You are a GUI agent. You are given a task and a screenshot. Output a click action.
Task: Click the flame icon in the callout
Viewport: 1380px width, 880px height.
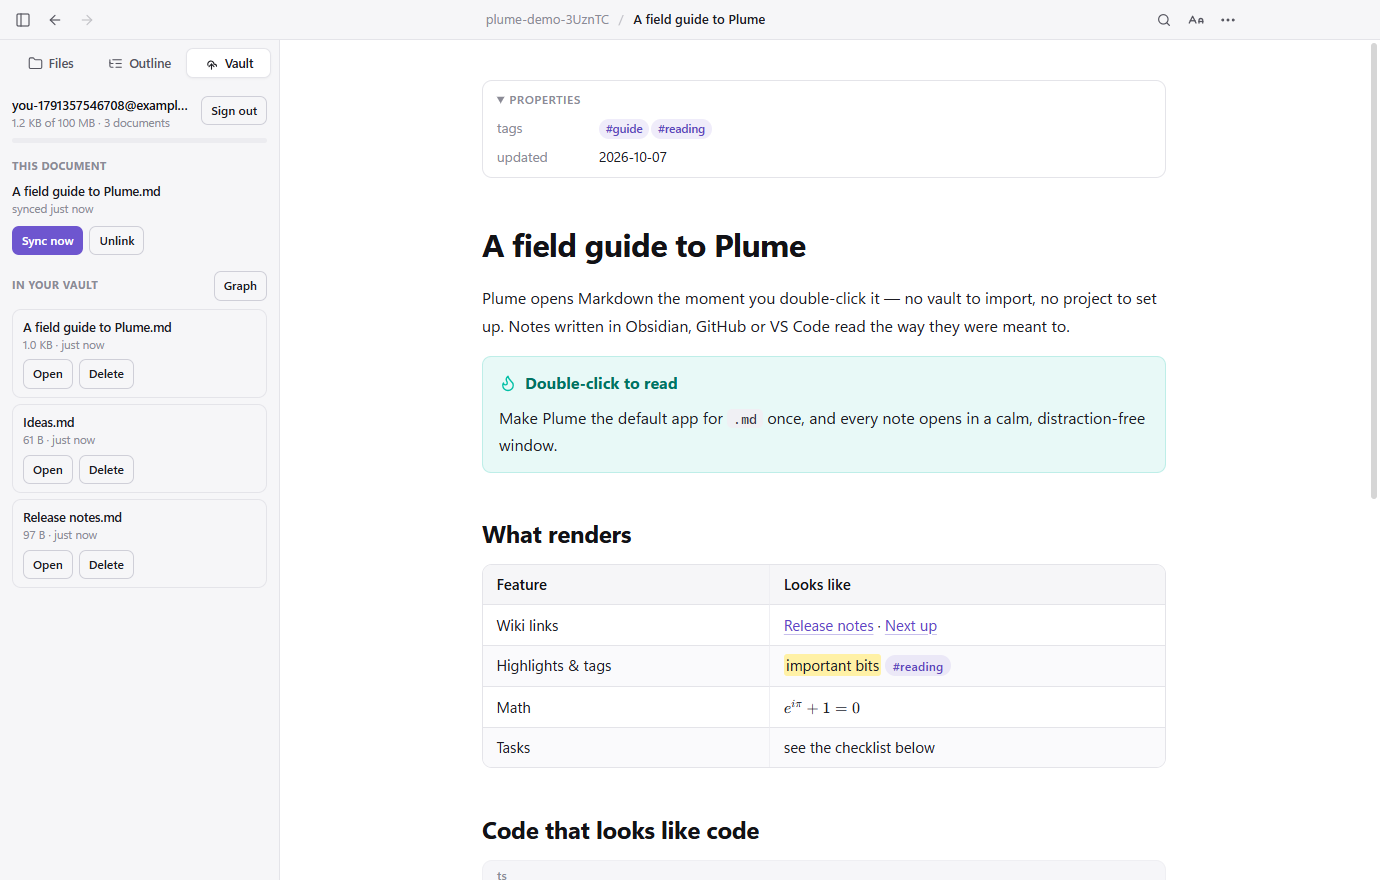tap(508, 384)
